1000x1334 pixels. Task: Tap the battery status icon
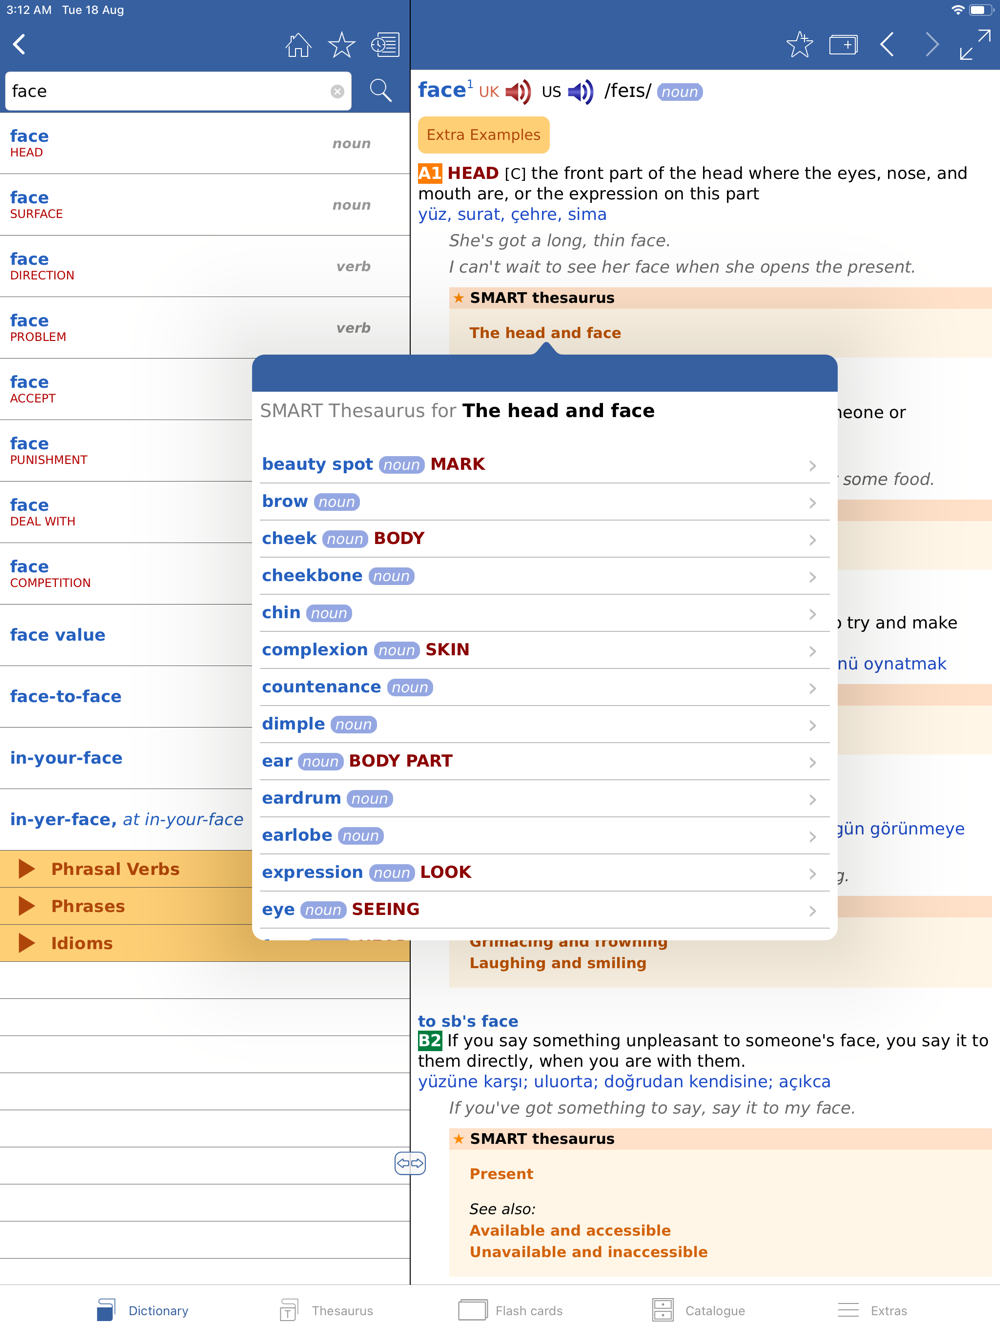(980, 10)
